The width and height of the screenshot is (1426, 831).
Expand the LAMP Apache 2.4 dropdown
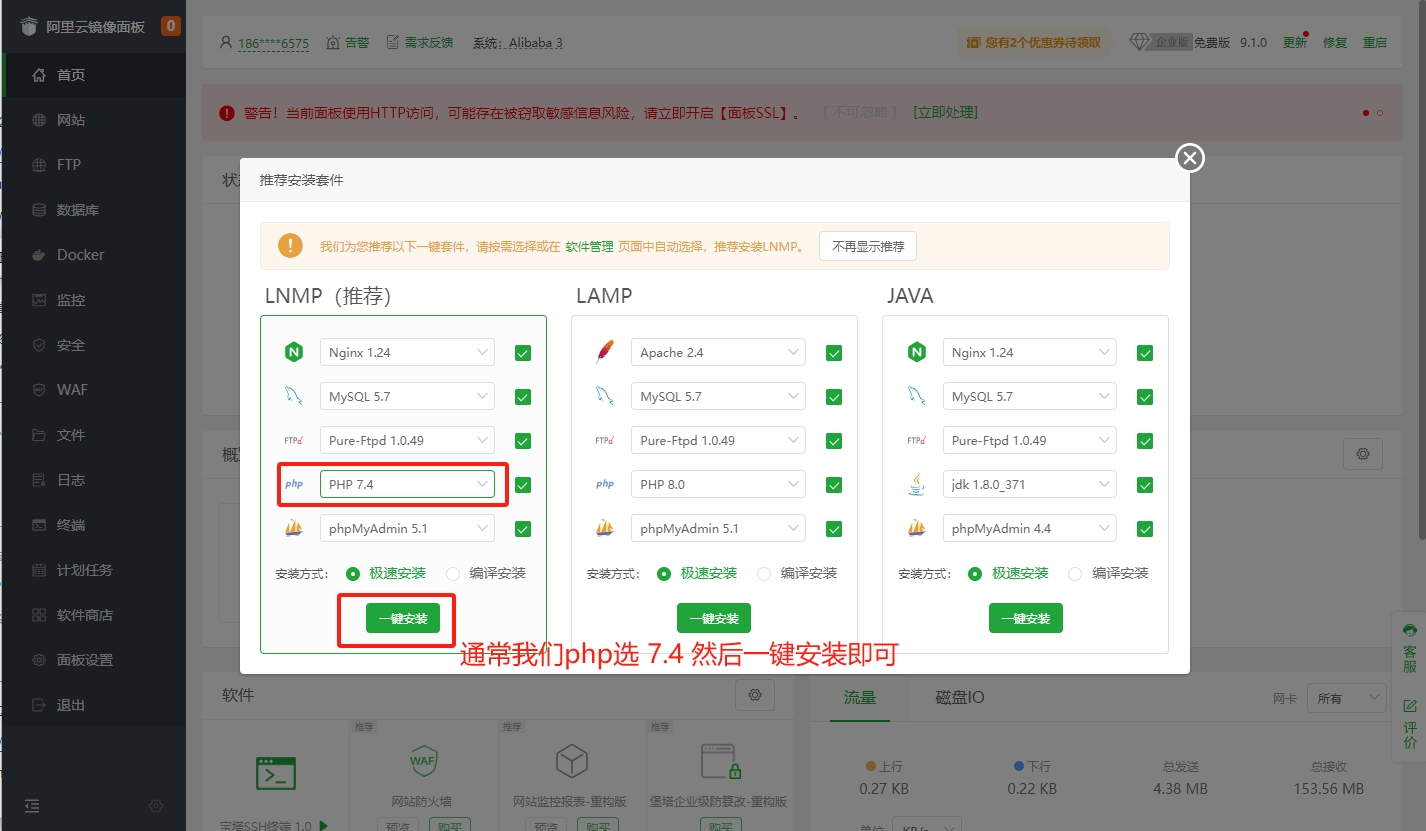point(717,352)
